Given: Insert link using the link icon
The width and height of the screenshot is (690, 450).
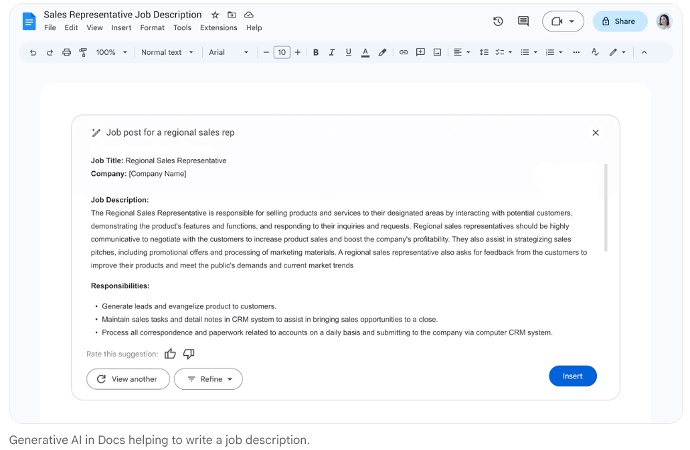Looking at the screenshot, I should coord(404,52).
